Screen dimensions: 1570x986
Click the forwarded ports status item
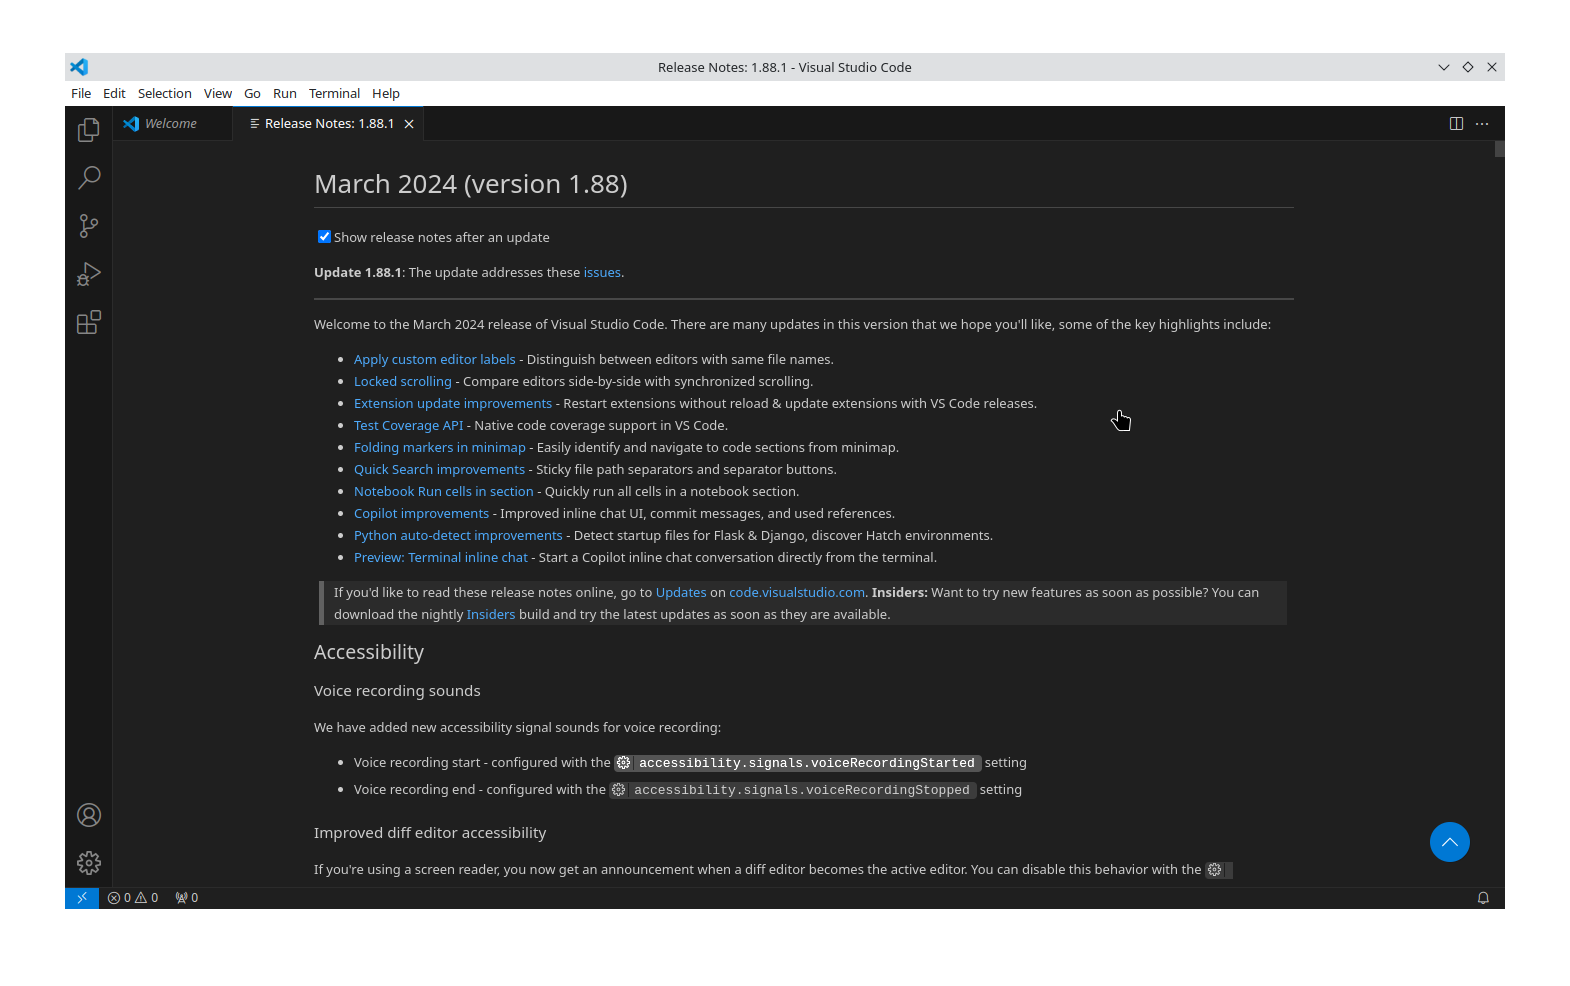(x=186, y=898)
